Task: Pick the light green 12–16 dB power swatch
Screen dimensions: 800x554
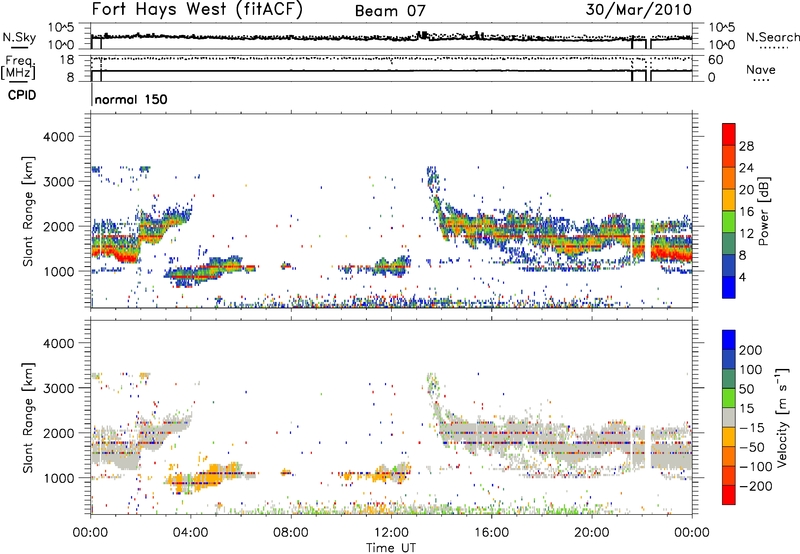Action: (x=729, y=221)
